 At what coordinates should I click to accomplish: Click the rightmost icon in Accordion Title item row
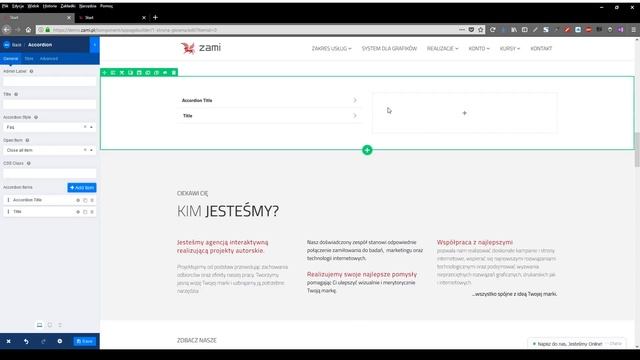[x=92, y=200]
